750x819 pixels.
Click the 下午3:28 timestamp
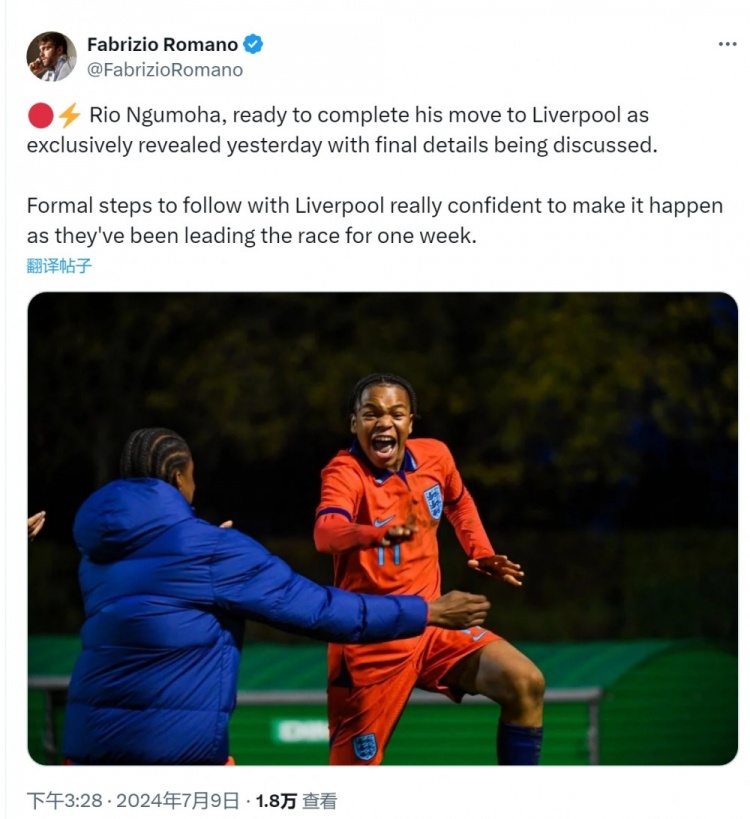tap(64, 801)
